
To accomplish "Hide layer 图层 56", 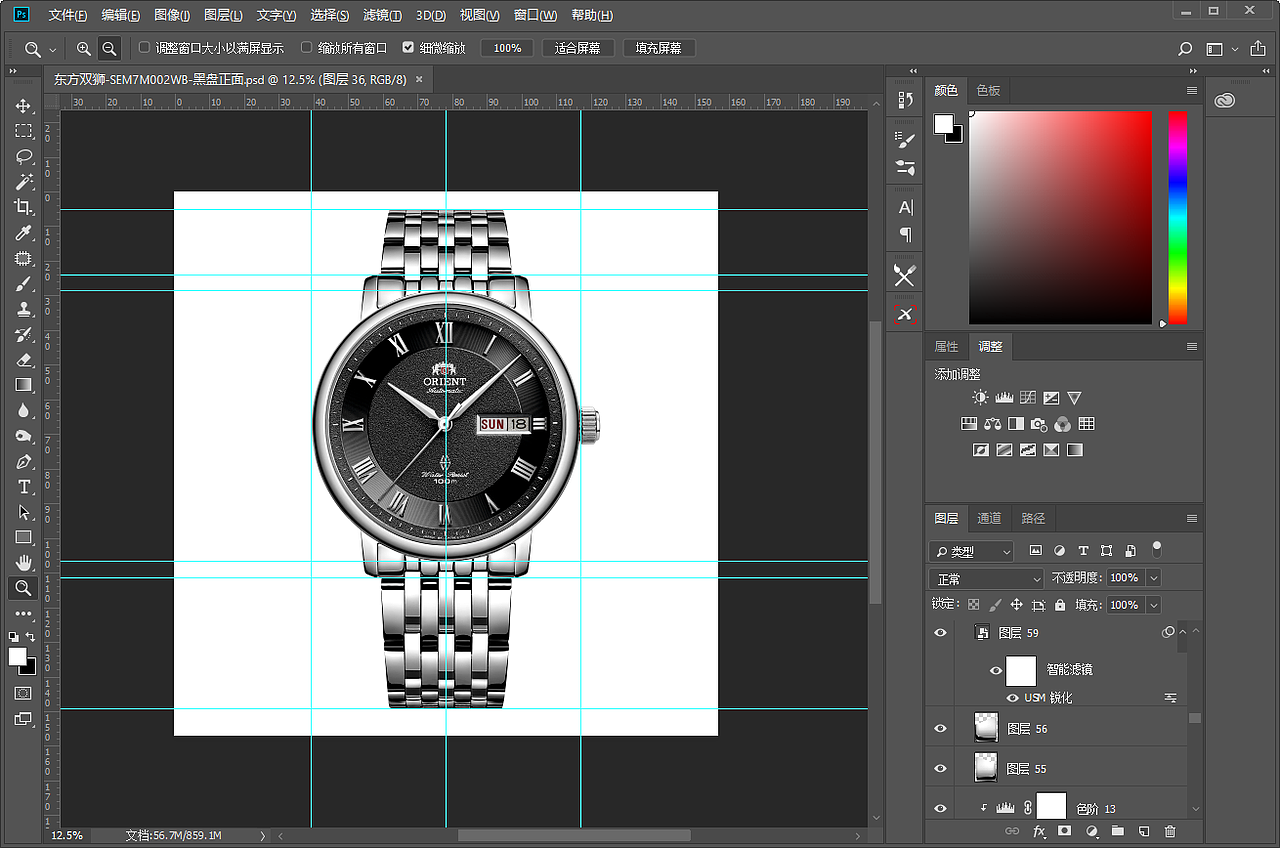I will pyautogui.click(x=940, y=729).
